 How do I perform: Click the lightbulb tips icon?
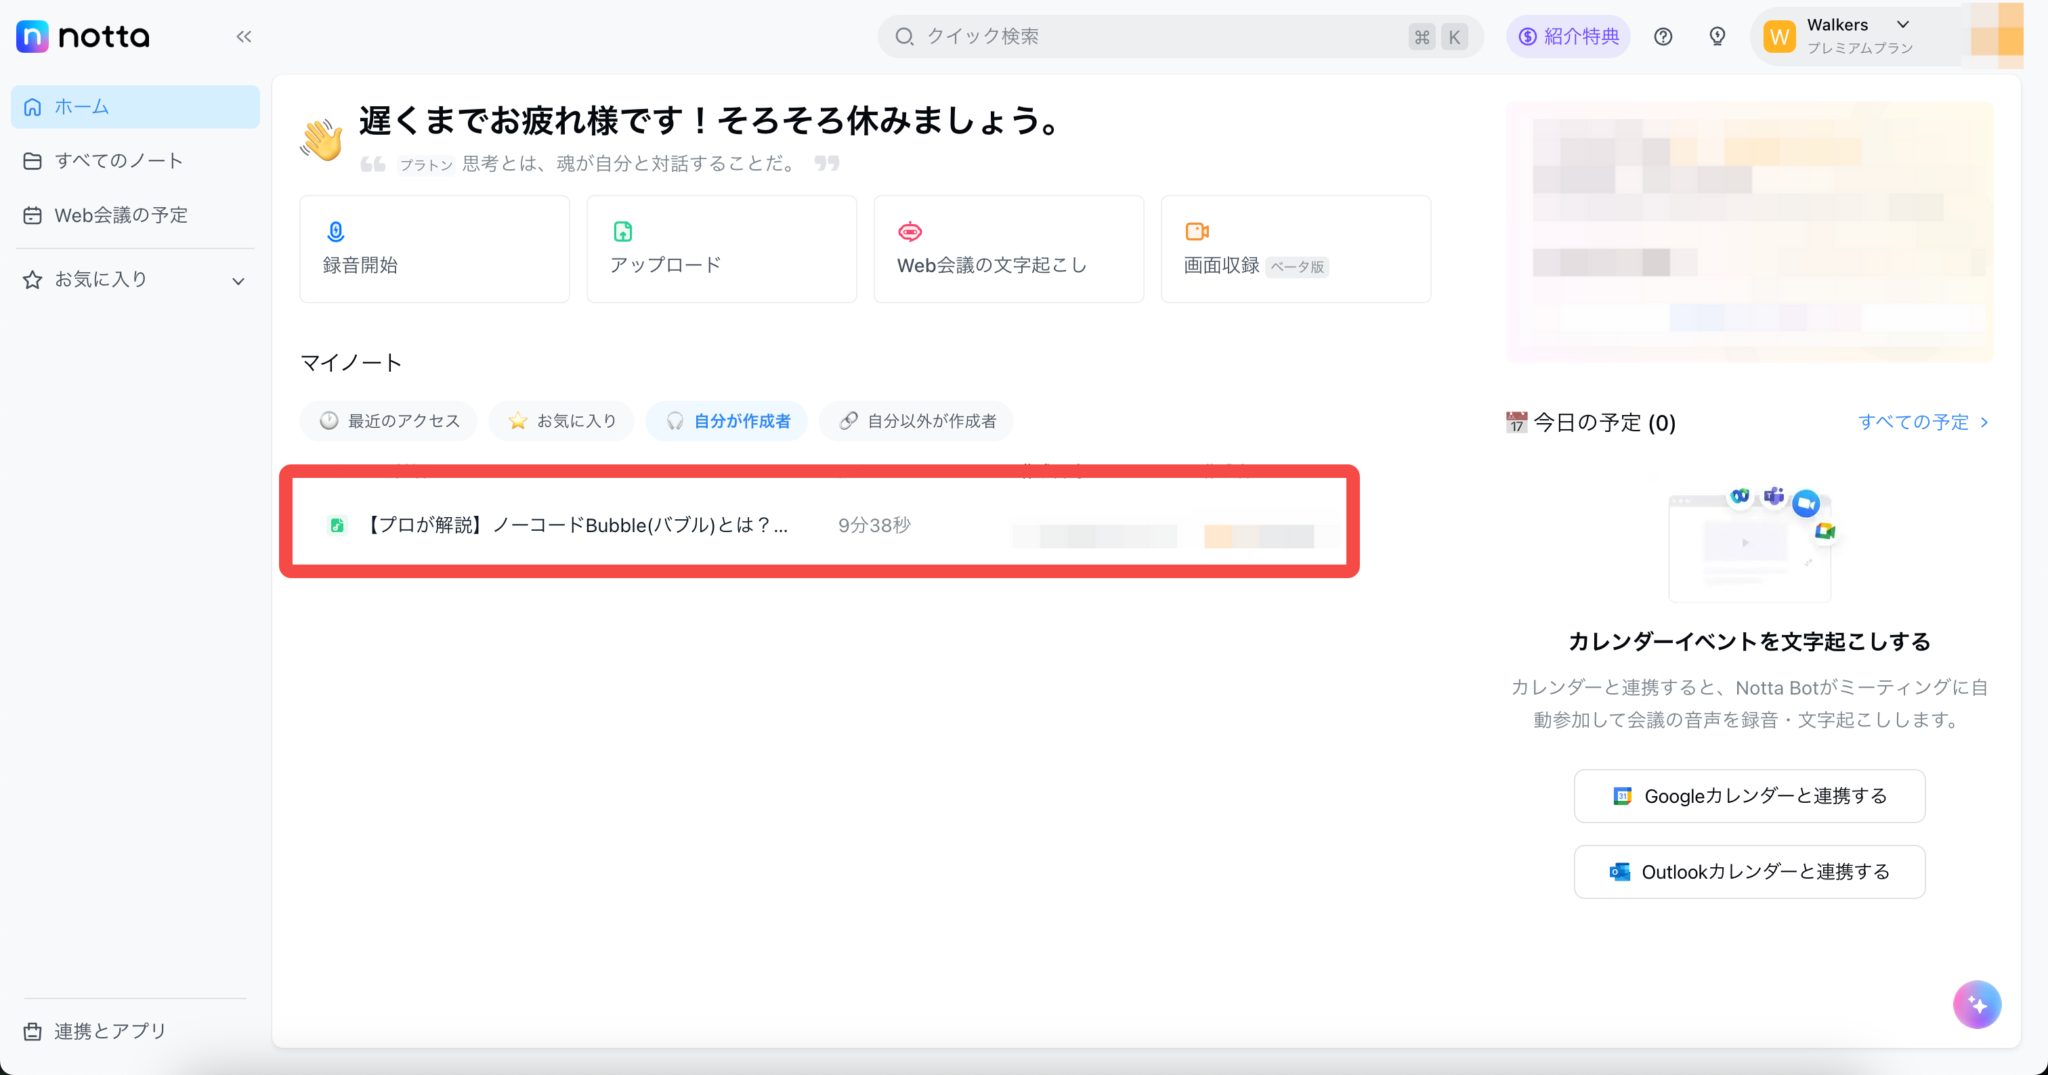pos(1718,36)
